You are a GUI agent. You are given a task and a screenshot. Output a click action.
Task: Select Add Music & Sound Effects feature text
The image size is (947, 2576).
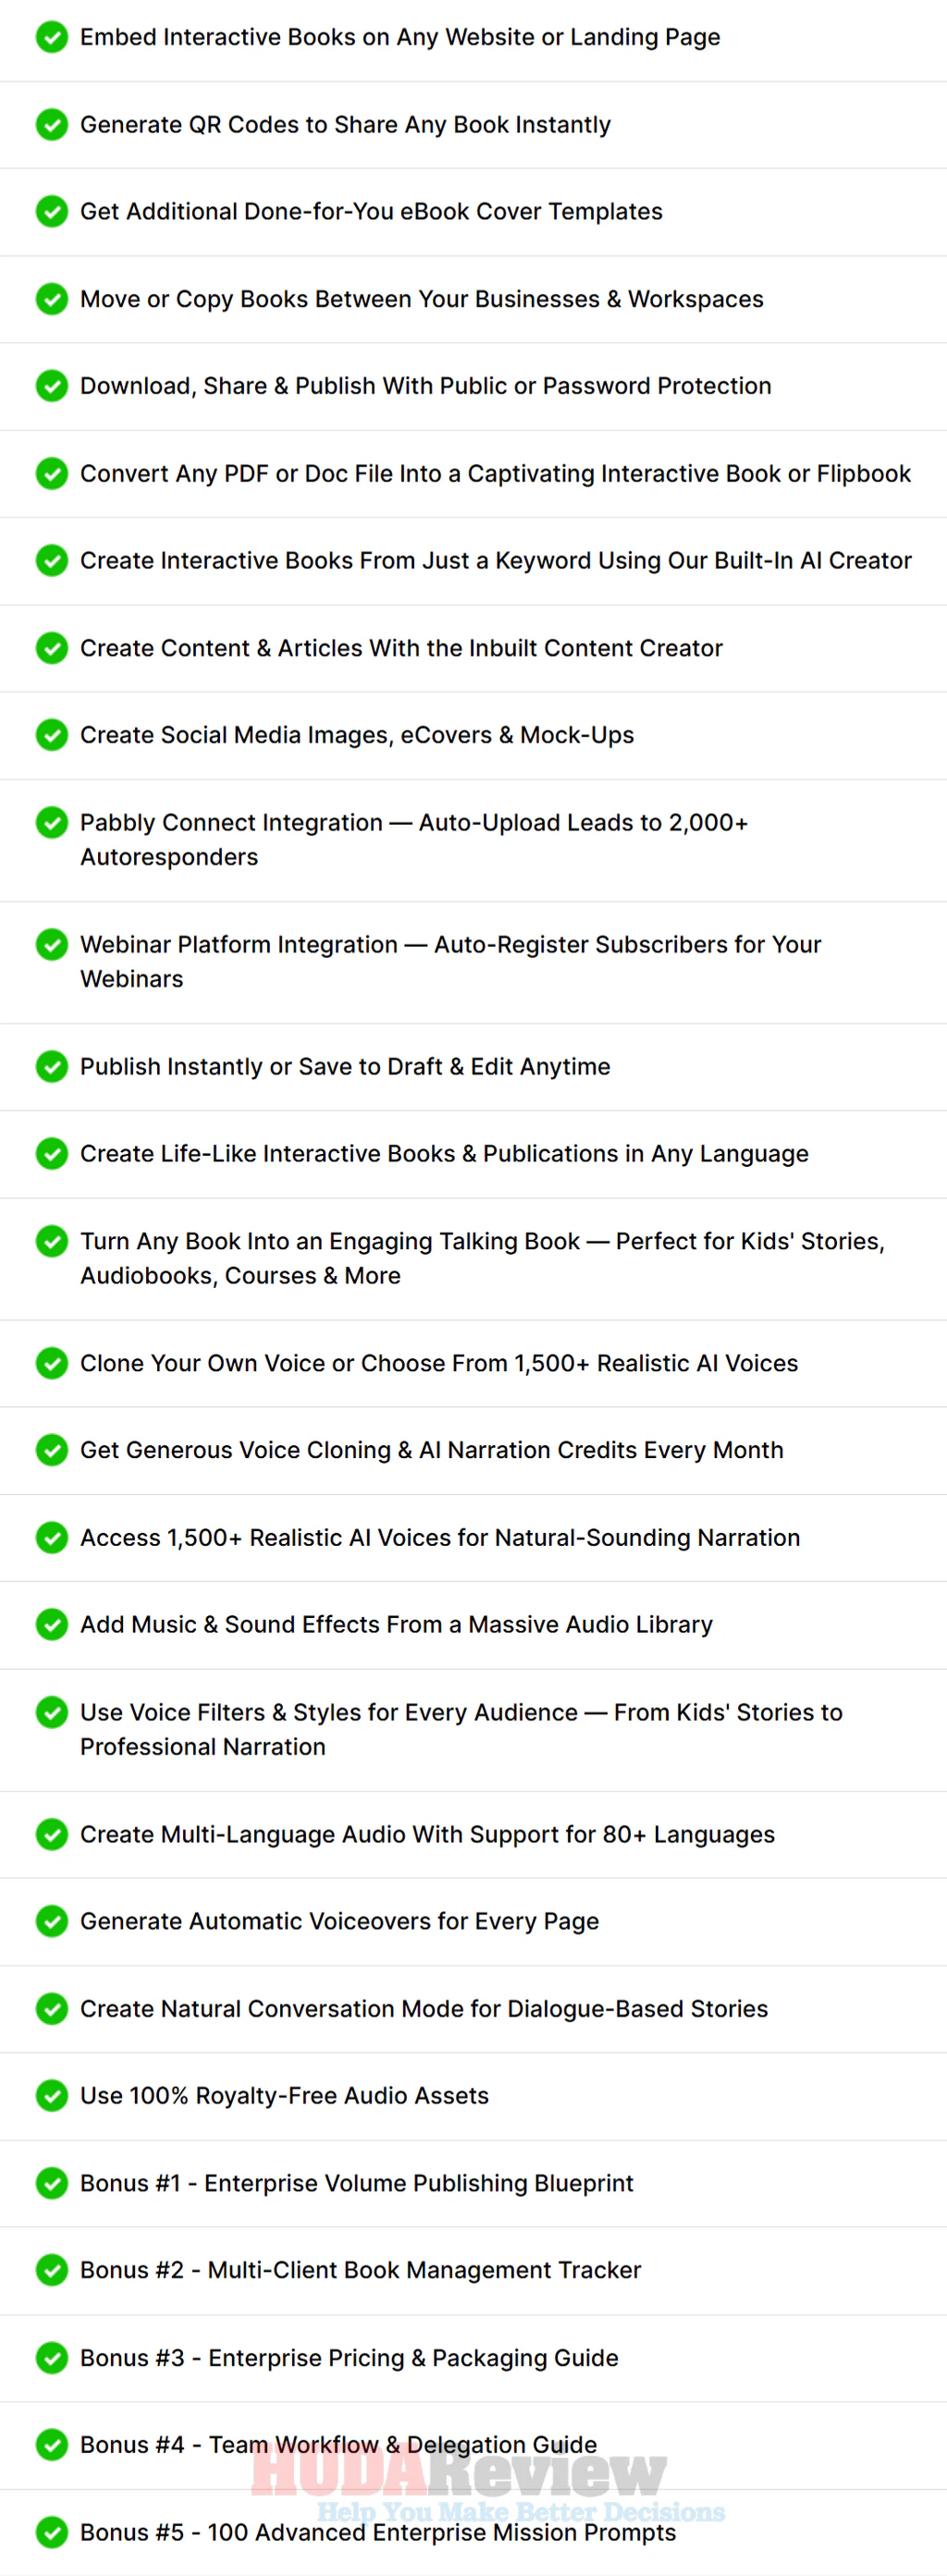pyautogui.click(x=396, y=1625)
